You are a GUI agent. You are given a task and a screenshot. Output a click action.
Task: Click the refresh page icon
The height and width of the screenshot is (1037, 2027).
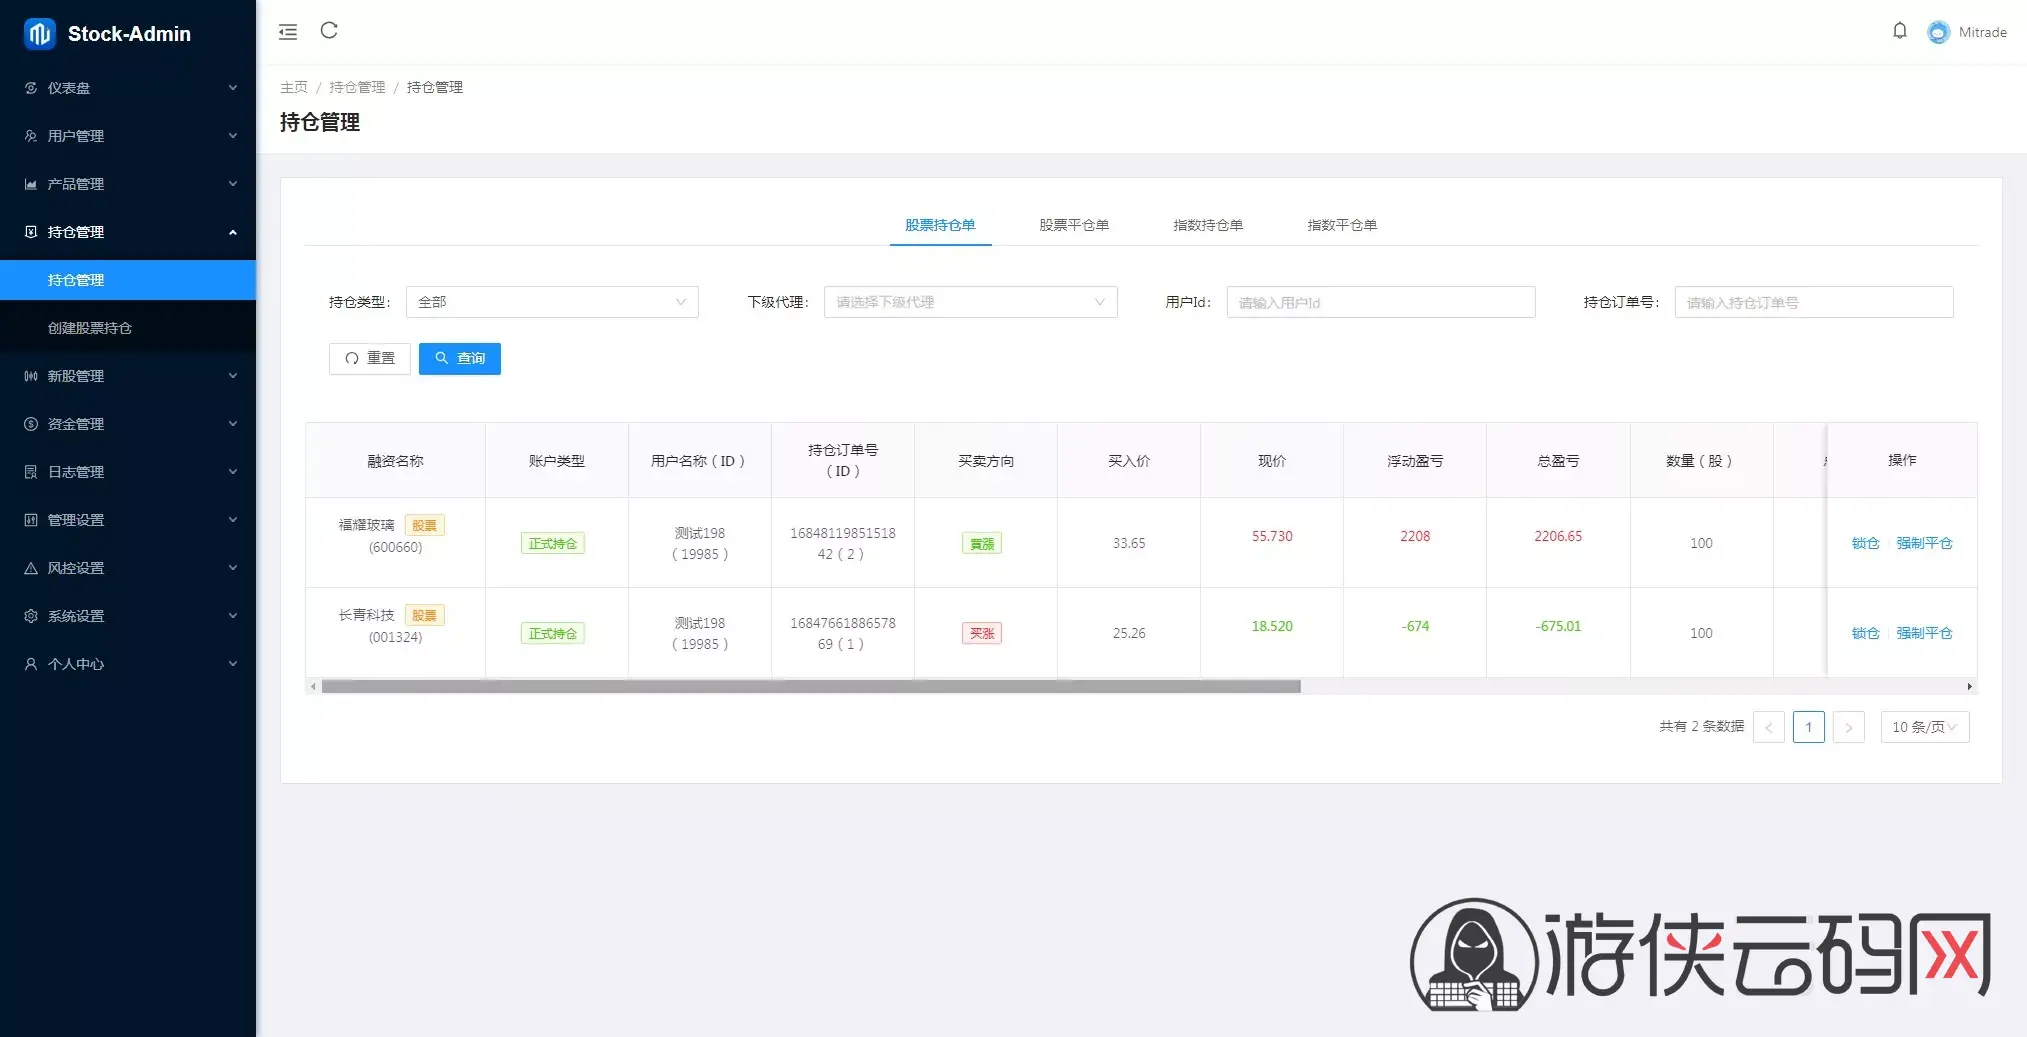click(x=329, y=31)
